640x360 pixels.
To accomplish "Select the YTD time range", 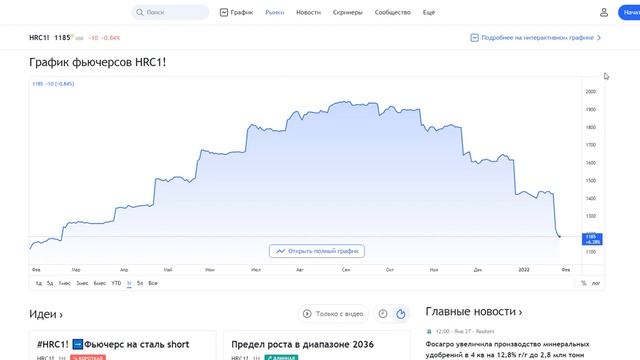I will click(x=116, y=283).
